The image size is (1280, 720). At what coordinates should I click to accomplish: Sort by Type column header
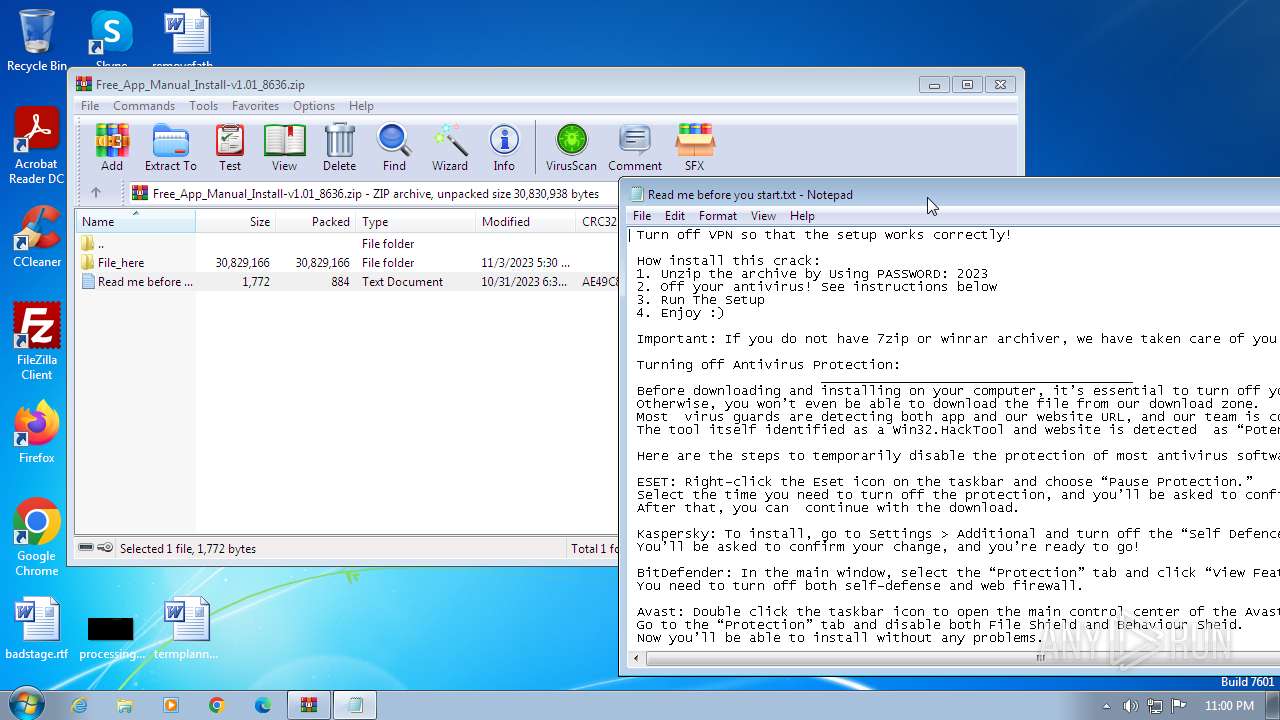pos(416,222)
